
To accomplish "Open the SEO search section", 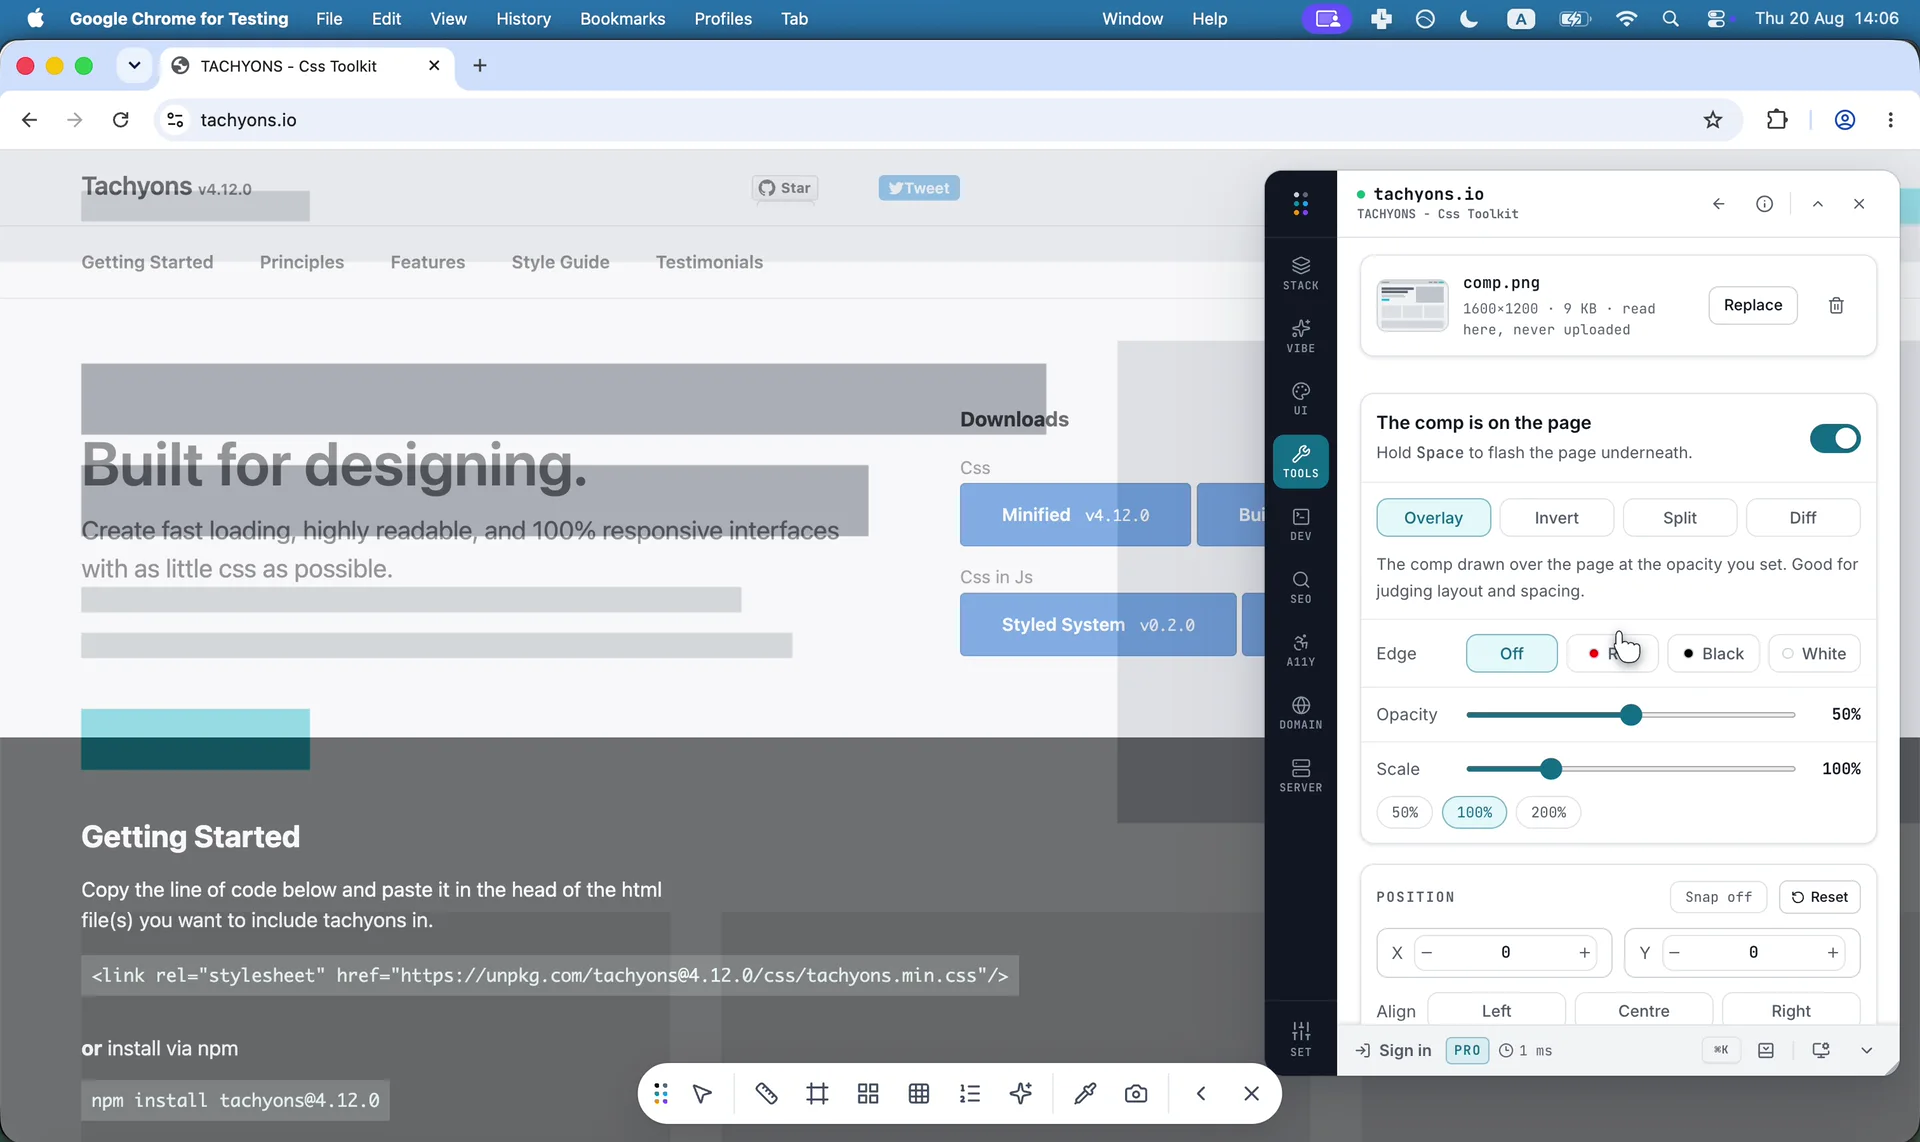I will click(x=1300, y=587).
